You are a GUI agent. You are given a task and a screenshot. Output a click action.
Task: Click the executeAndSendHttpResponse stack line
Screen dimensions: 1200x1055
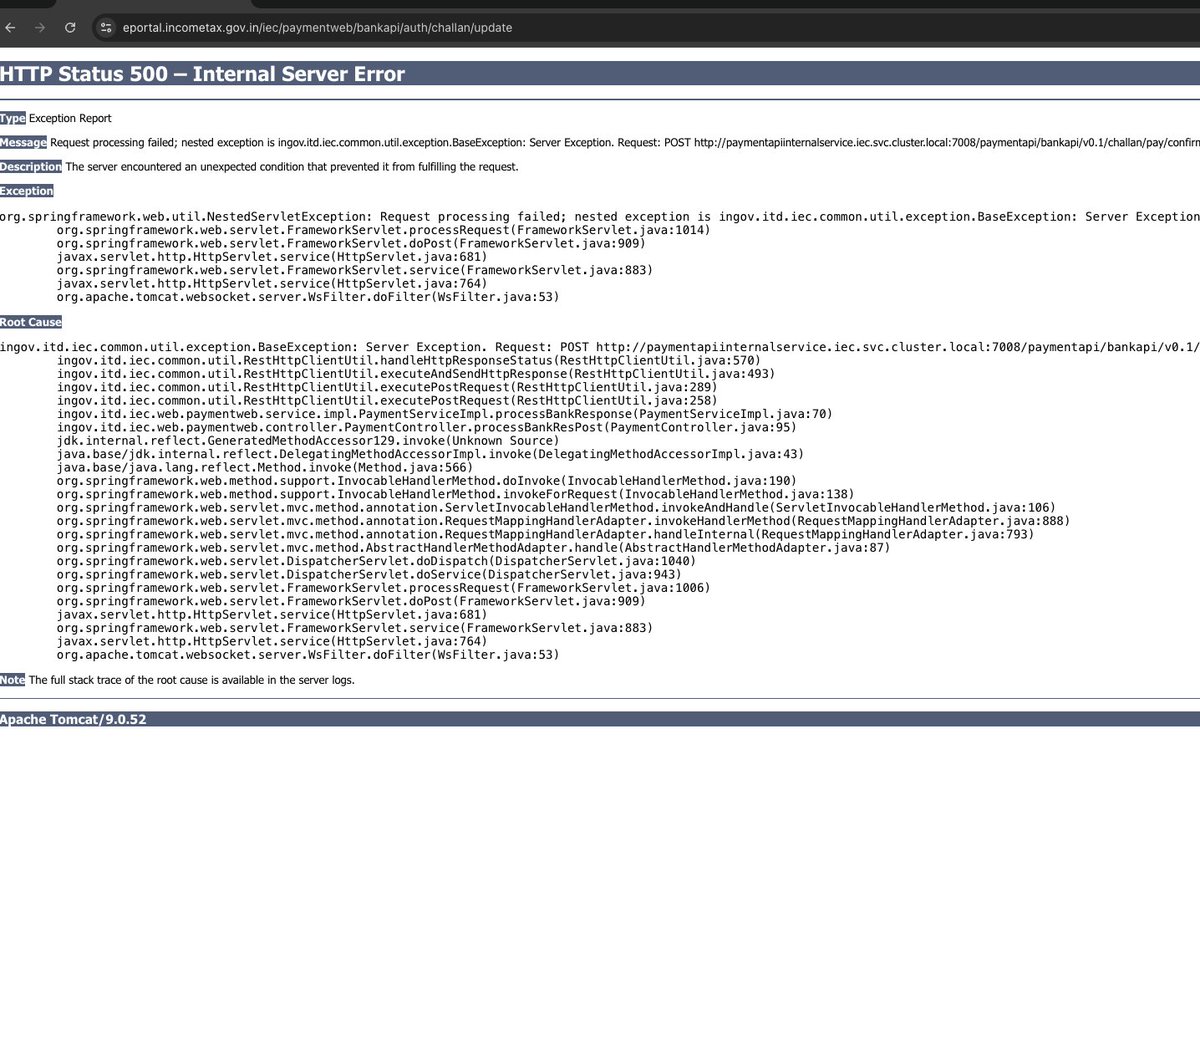point(416,374)
